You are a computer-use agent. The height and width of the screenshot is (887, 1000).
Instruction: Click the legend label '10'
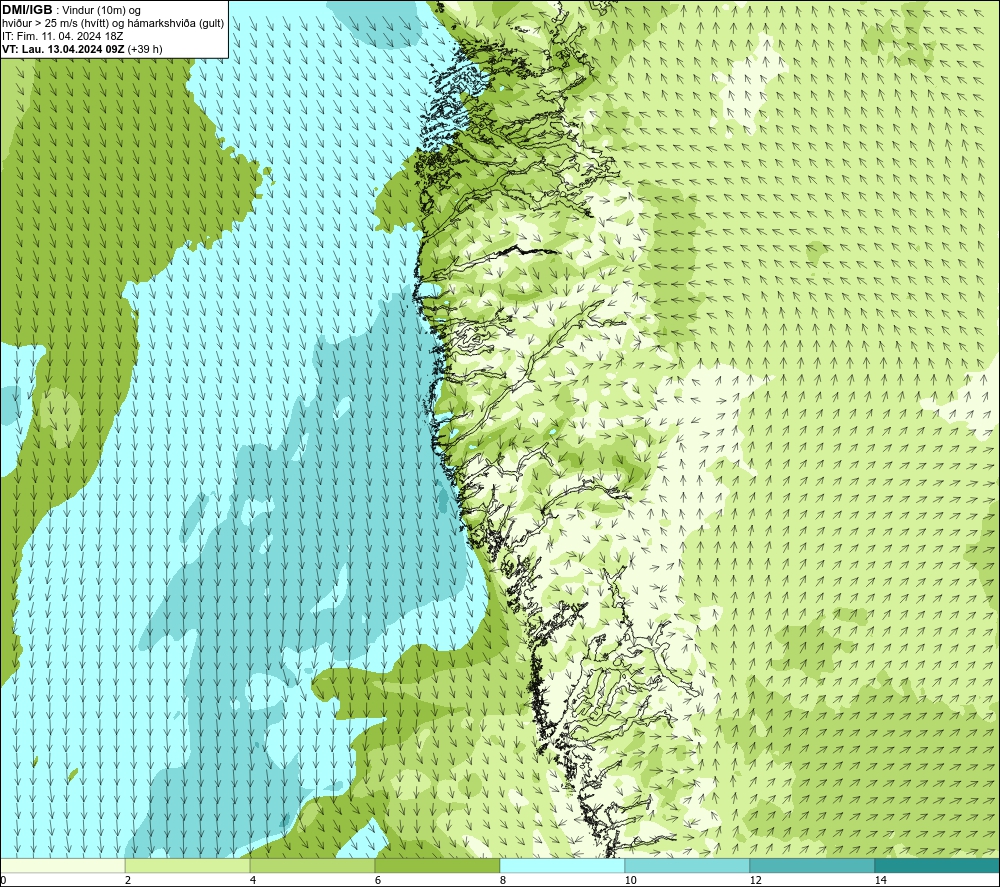[x=630, y=881]
